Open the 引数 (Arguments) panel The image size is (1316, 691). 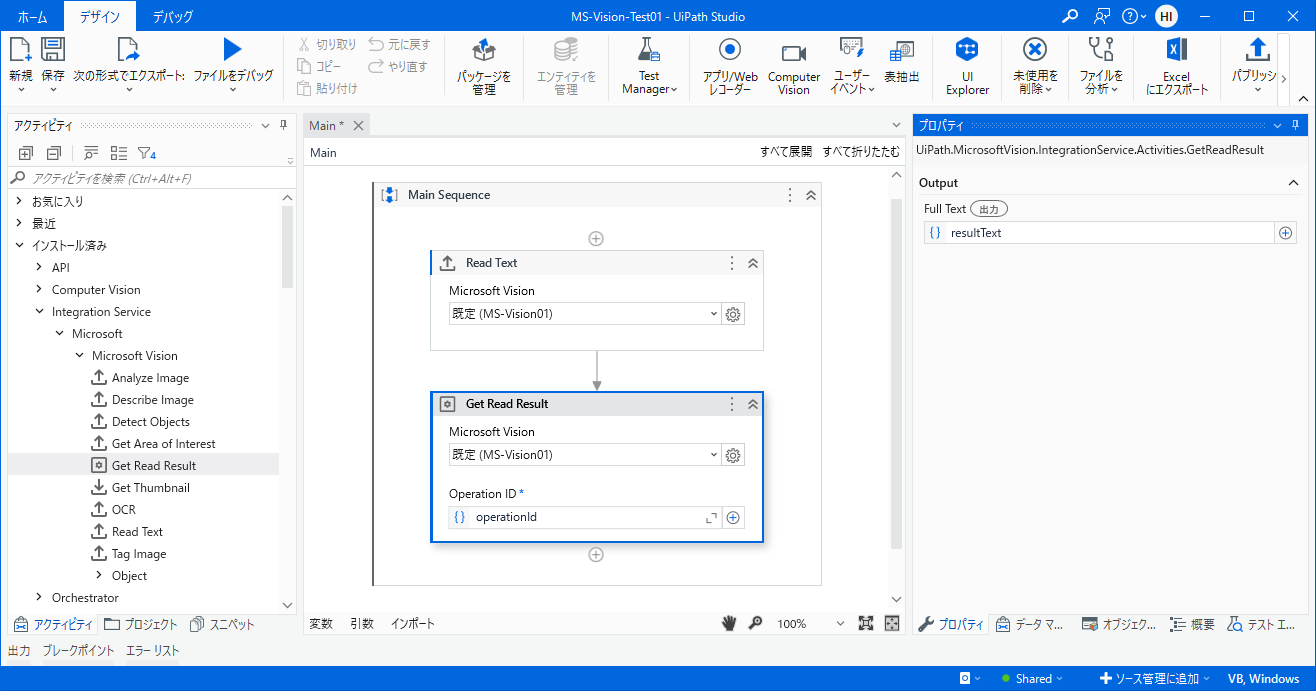[362, 623]
